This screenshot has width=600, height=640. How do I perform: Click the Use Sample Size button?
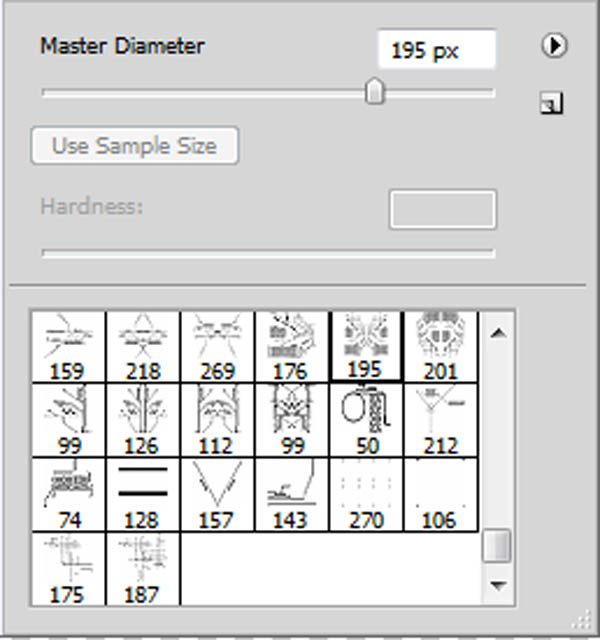pyautogui.click(x=134, y=146)
